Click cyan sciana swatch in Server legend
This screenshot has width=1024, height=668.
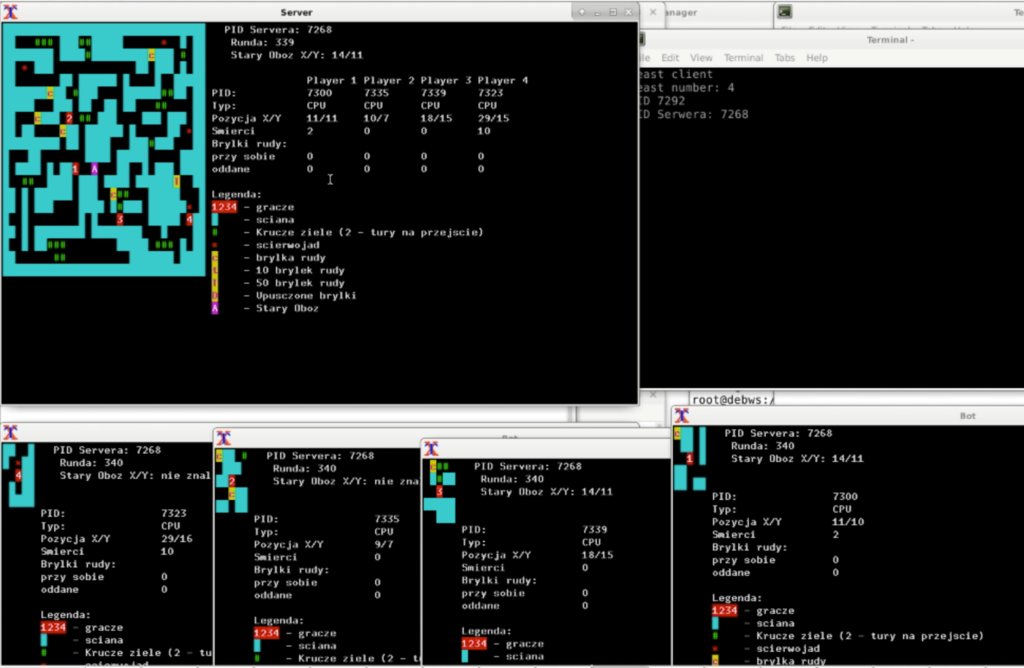(214, 219)
